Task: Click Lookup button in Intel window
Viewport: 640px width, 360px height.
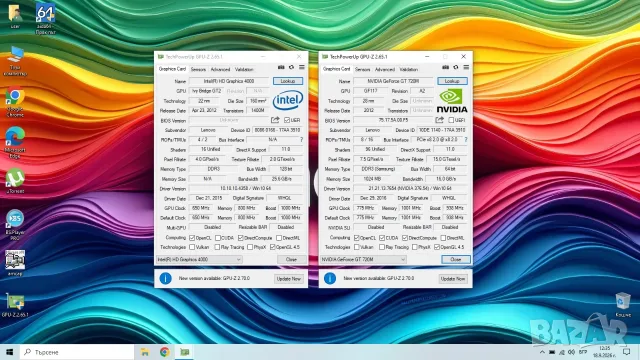Action: pyautogui.click(x=288, y=81)
